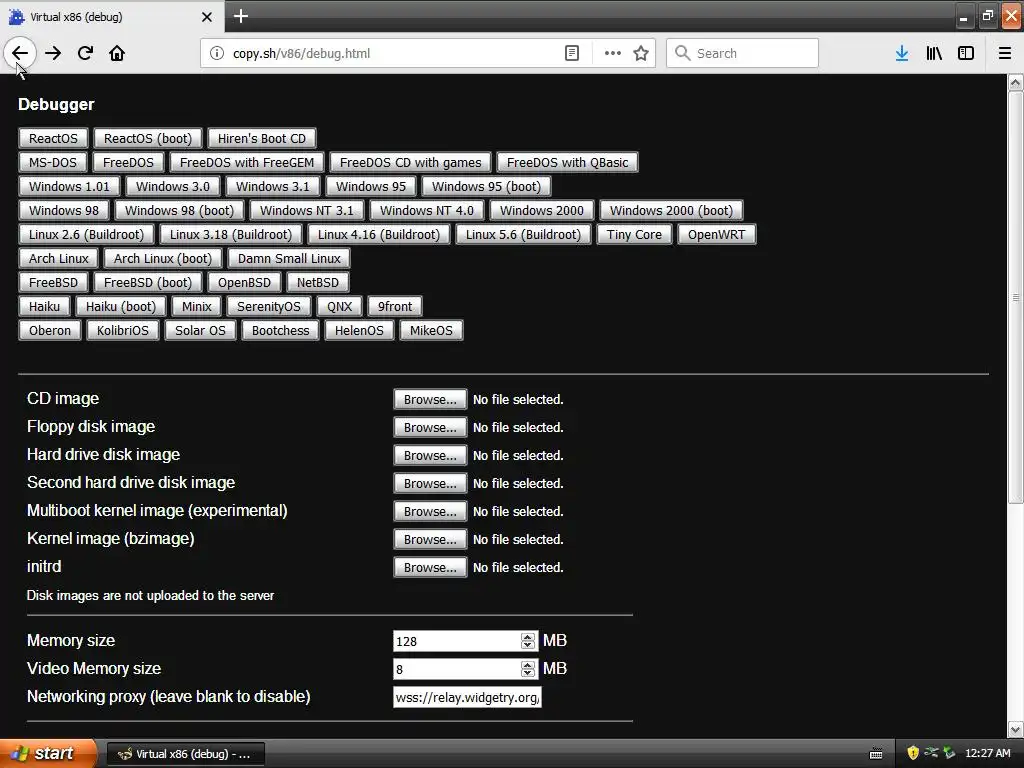Launch Tiny Core

(634, 235)
